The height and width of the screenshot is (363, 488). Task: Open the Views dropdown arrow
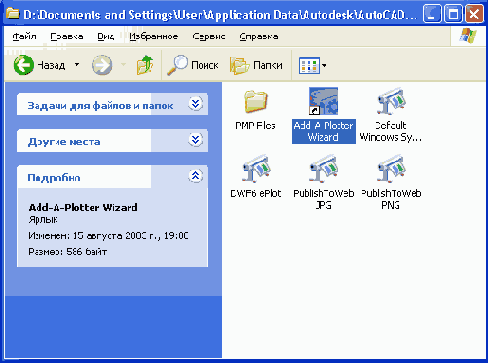click(x=324, y=66)
